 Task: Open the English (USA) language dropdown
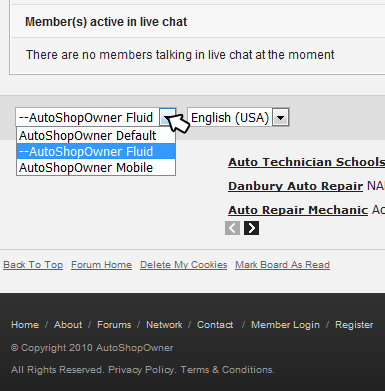click(238, 117)
